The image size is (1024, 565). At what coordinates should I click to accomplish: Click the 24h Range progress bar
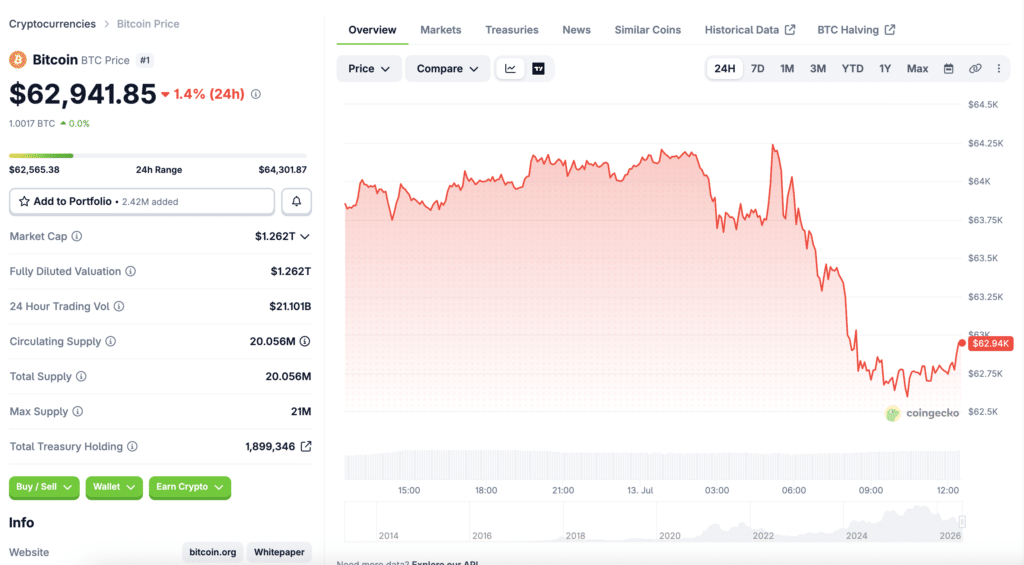(x=158, y=155)
